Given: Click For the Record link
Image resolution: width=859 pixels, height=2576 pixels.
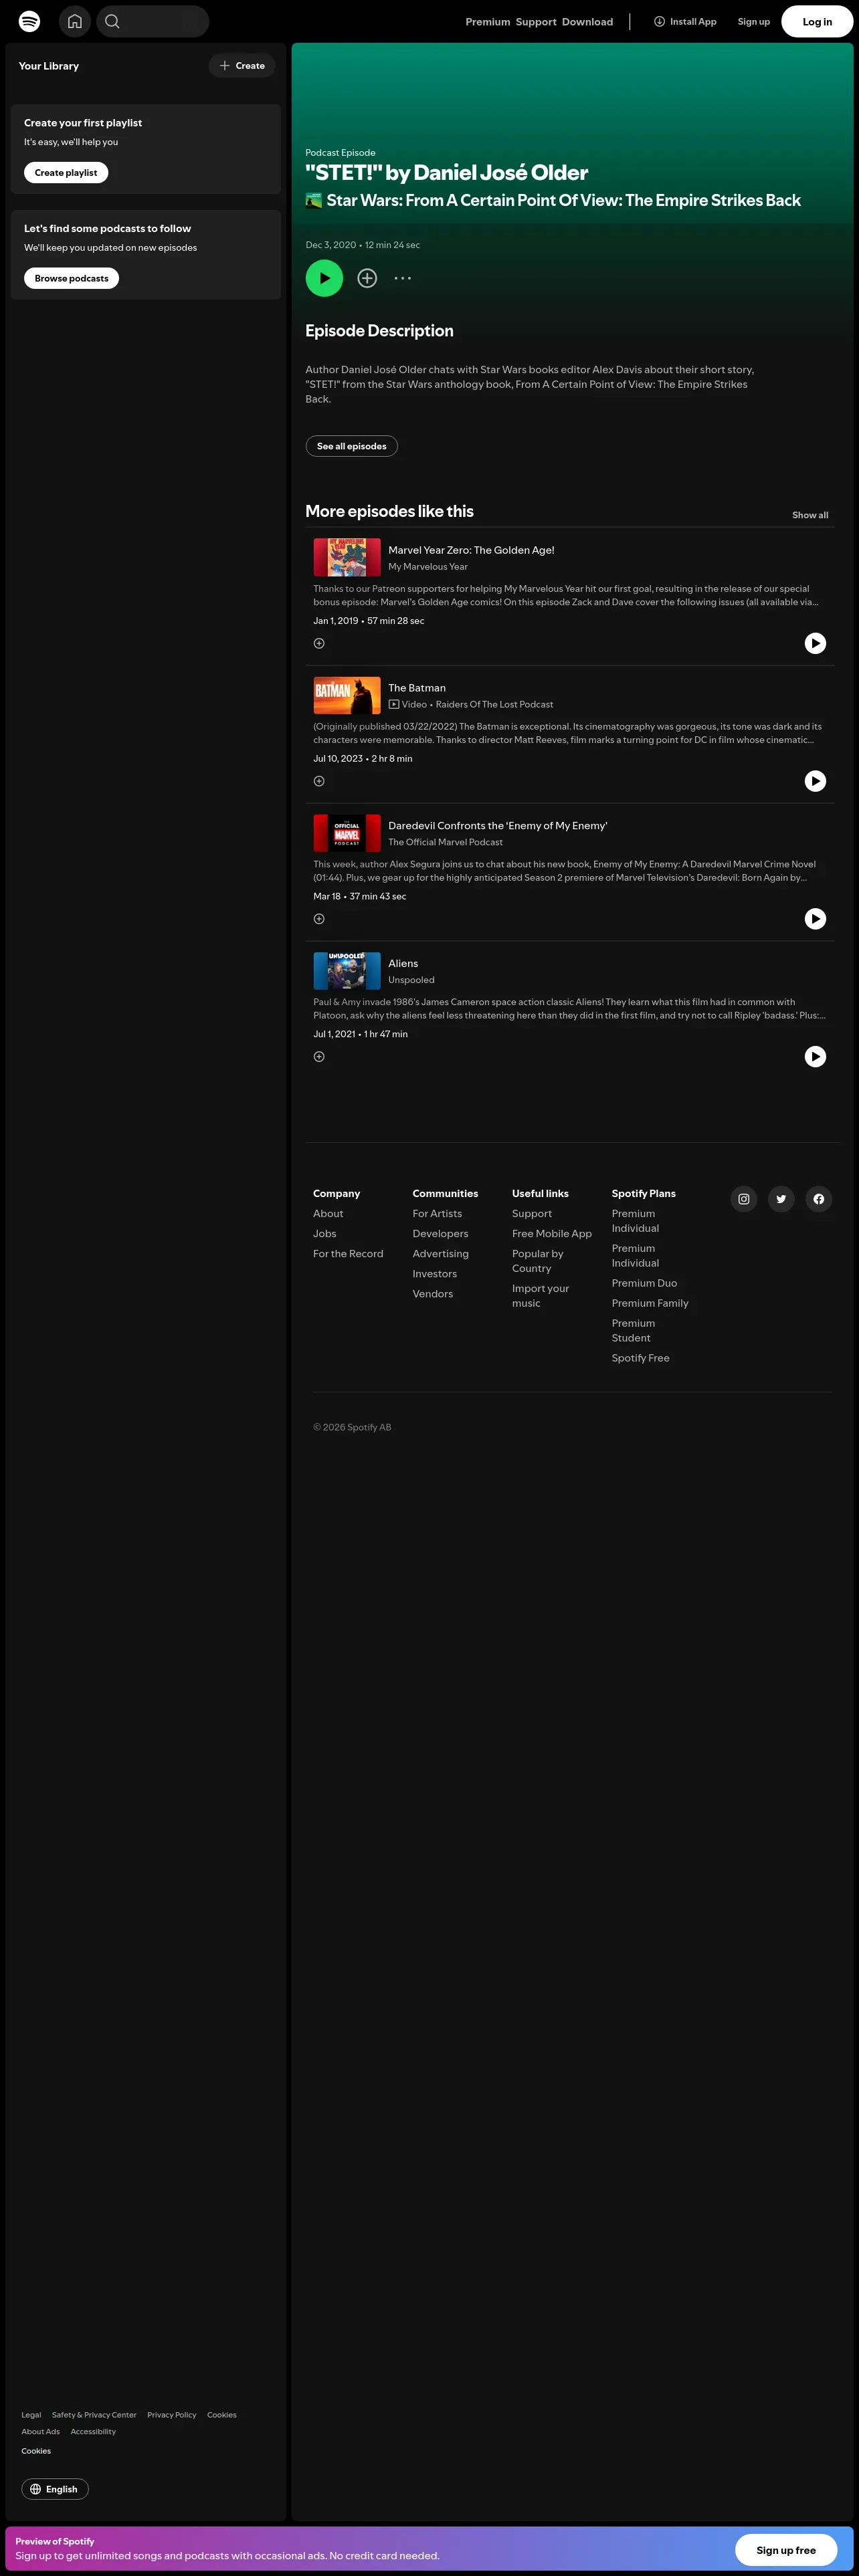Looking at the screenshot, I should tap(348, 1254).
